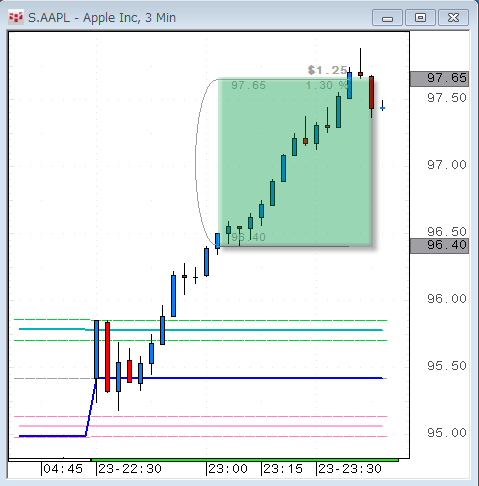This screenshot has height=486, width=479.
Task: Click the window title 'S.AAPL - Apple Inc, 3 Min'
Action: [x=102, y=17]
